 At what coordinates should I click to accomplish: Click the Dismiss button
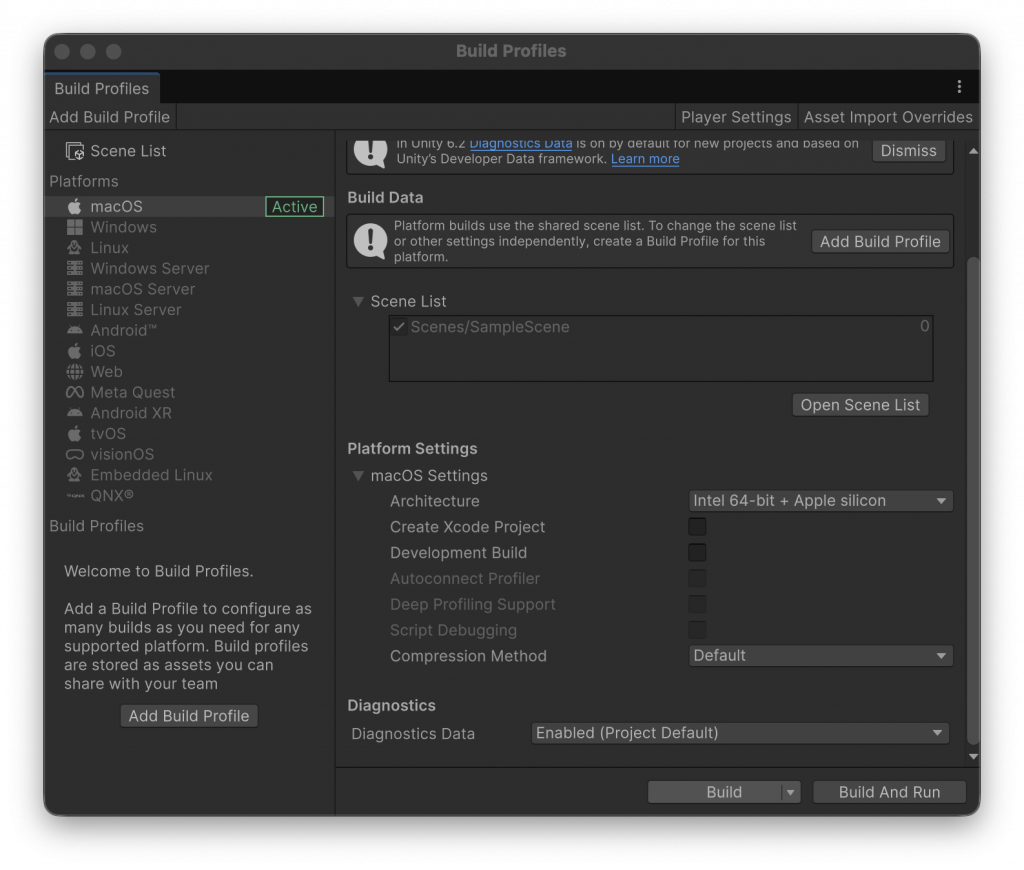908,151
